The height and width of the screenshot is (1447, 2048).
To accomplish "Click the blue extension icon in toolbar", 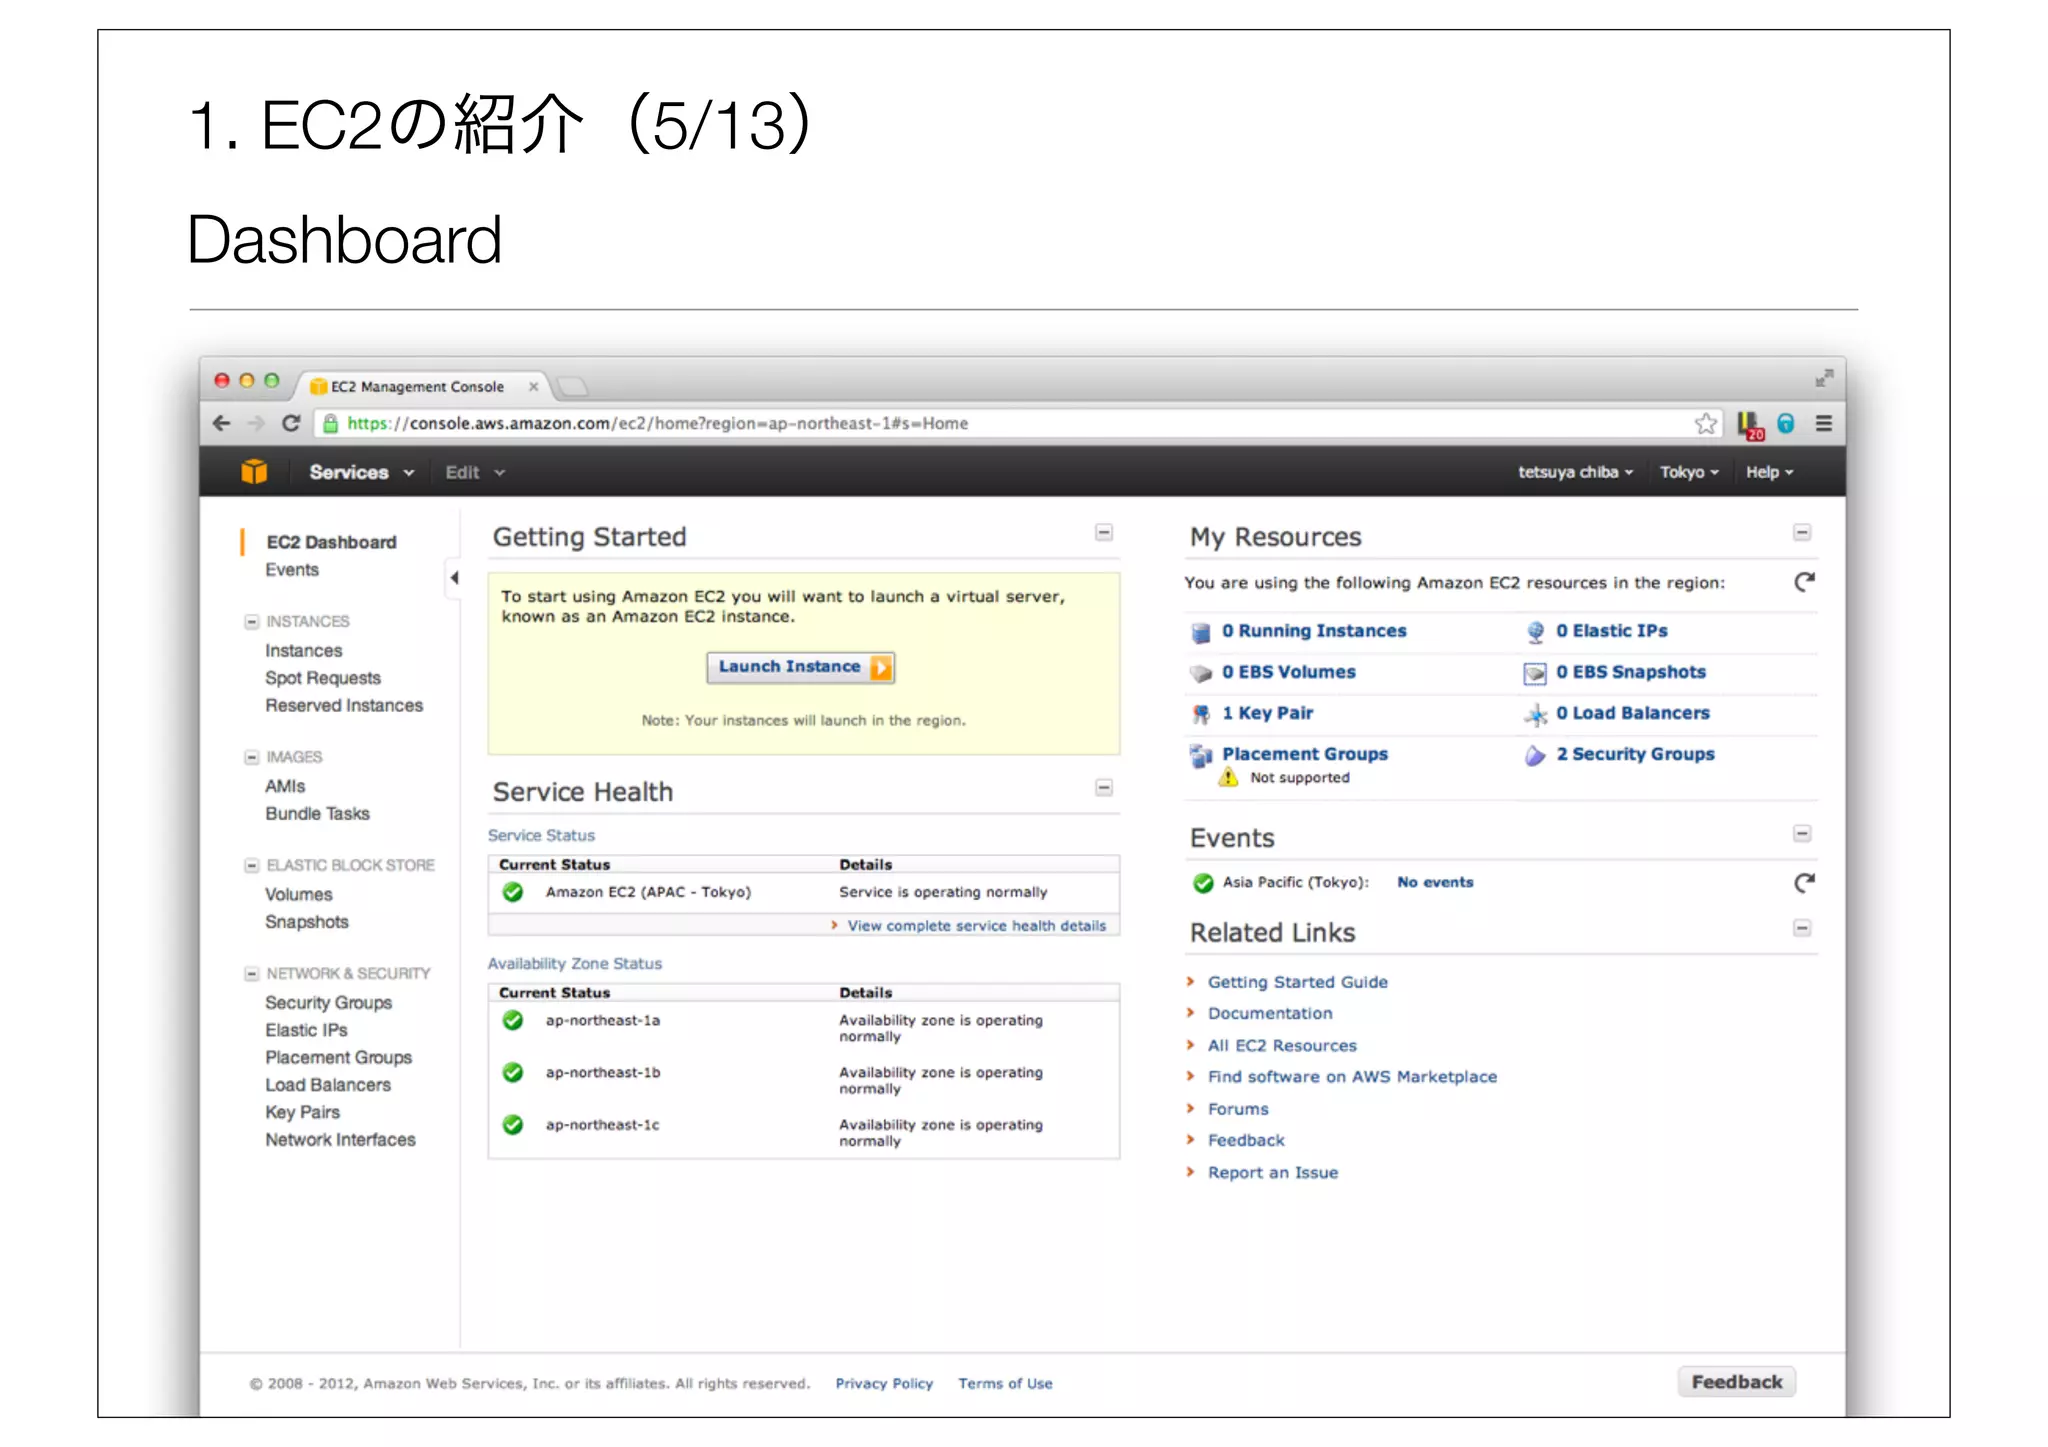I will 1786,423.
